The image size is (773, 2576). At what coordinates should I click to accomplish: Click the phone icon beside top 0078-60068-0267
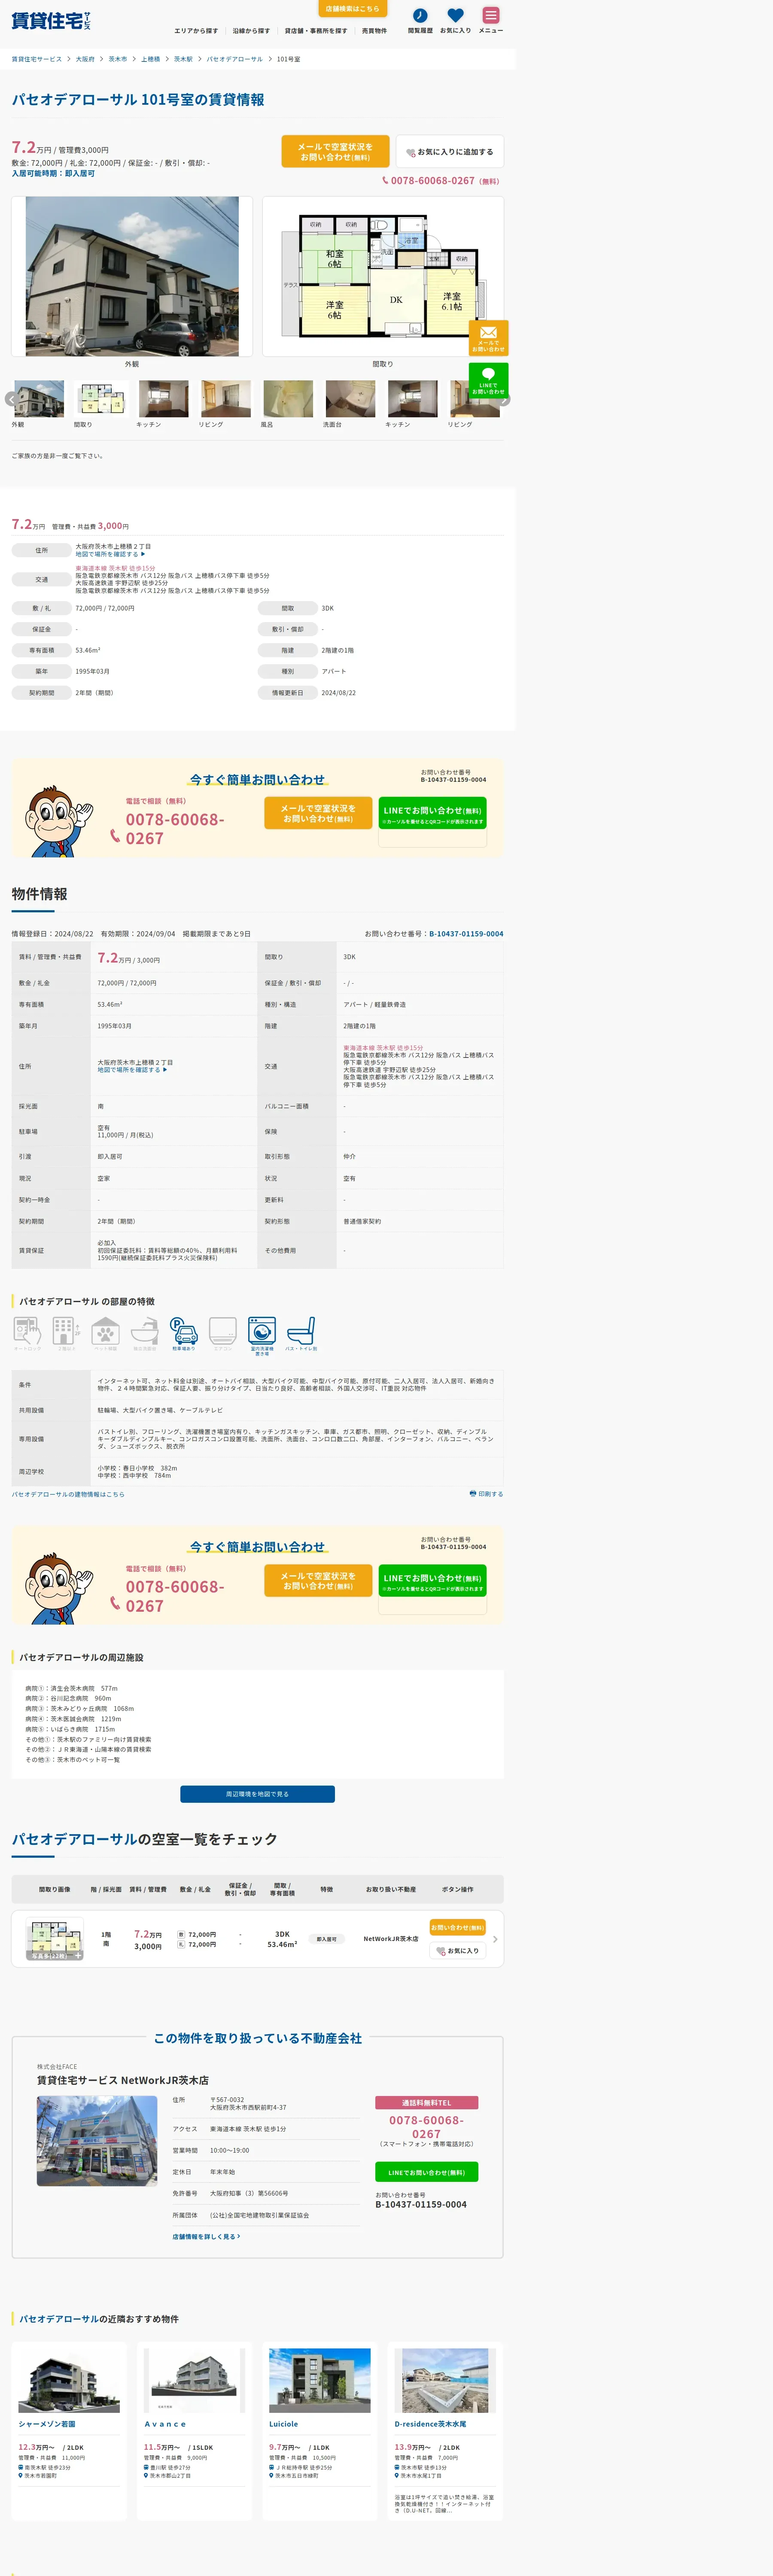pos(385,181)
